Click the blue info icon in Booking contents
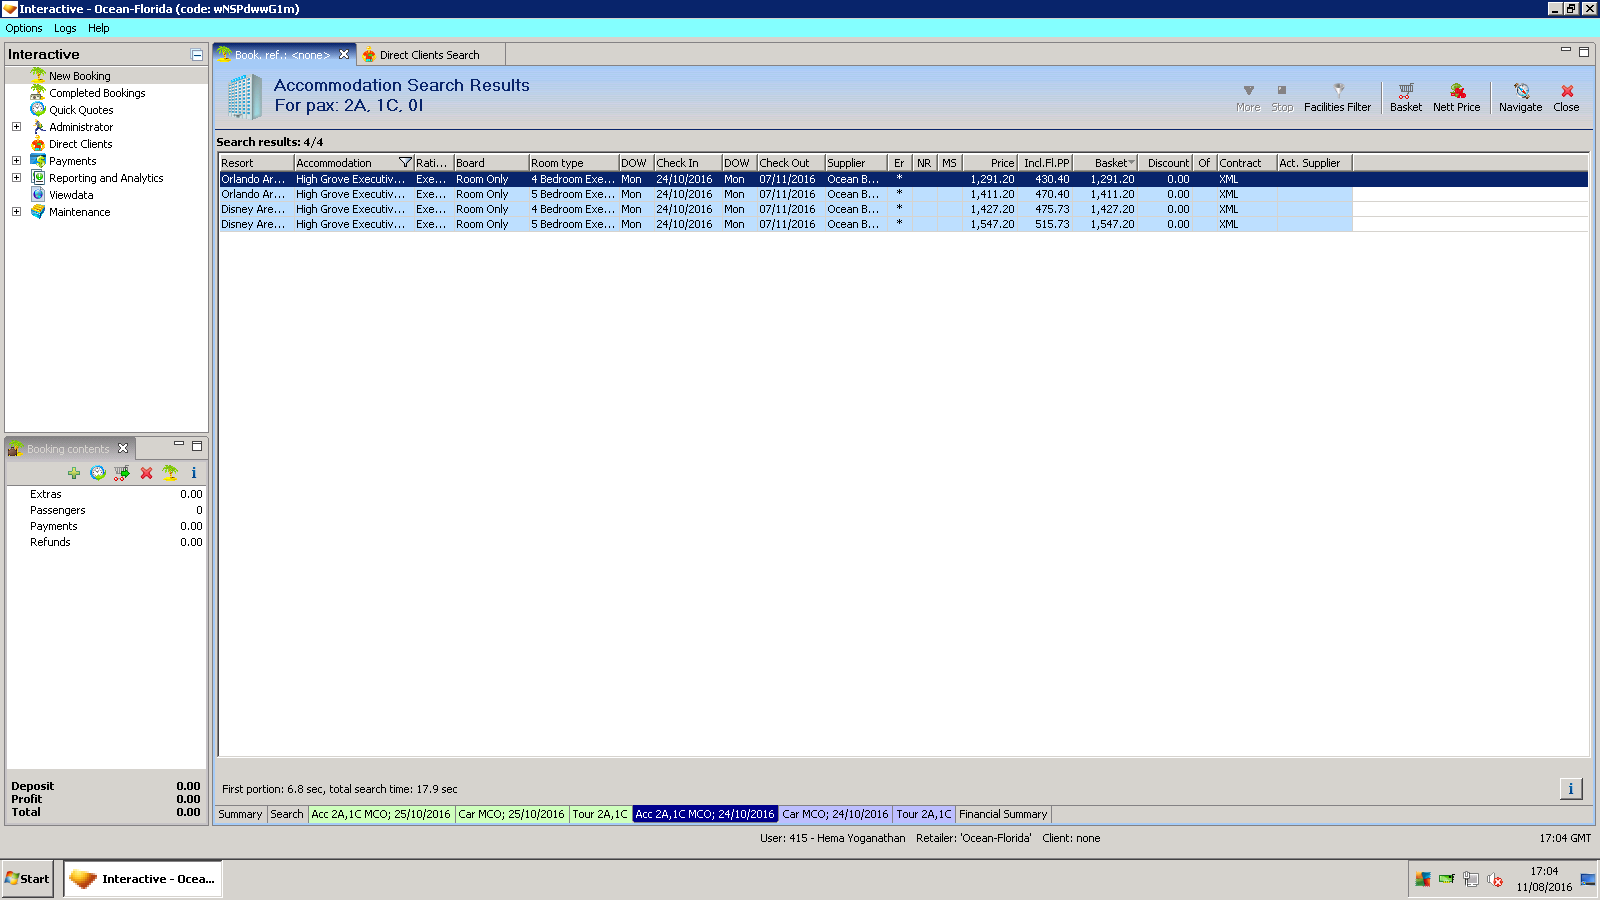 click(x=194, y=473)
